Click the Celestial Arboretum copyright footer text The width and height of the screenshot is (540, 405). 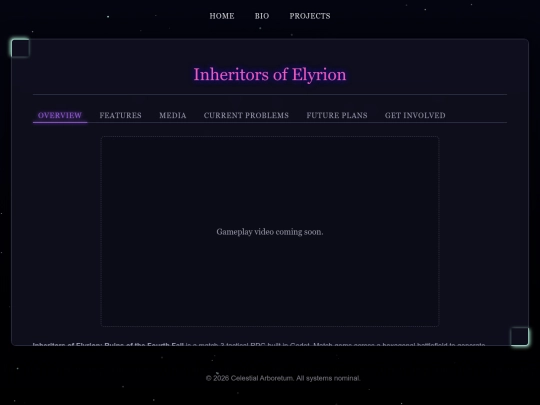coord(283,378)
